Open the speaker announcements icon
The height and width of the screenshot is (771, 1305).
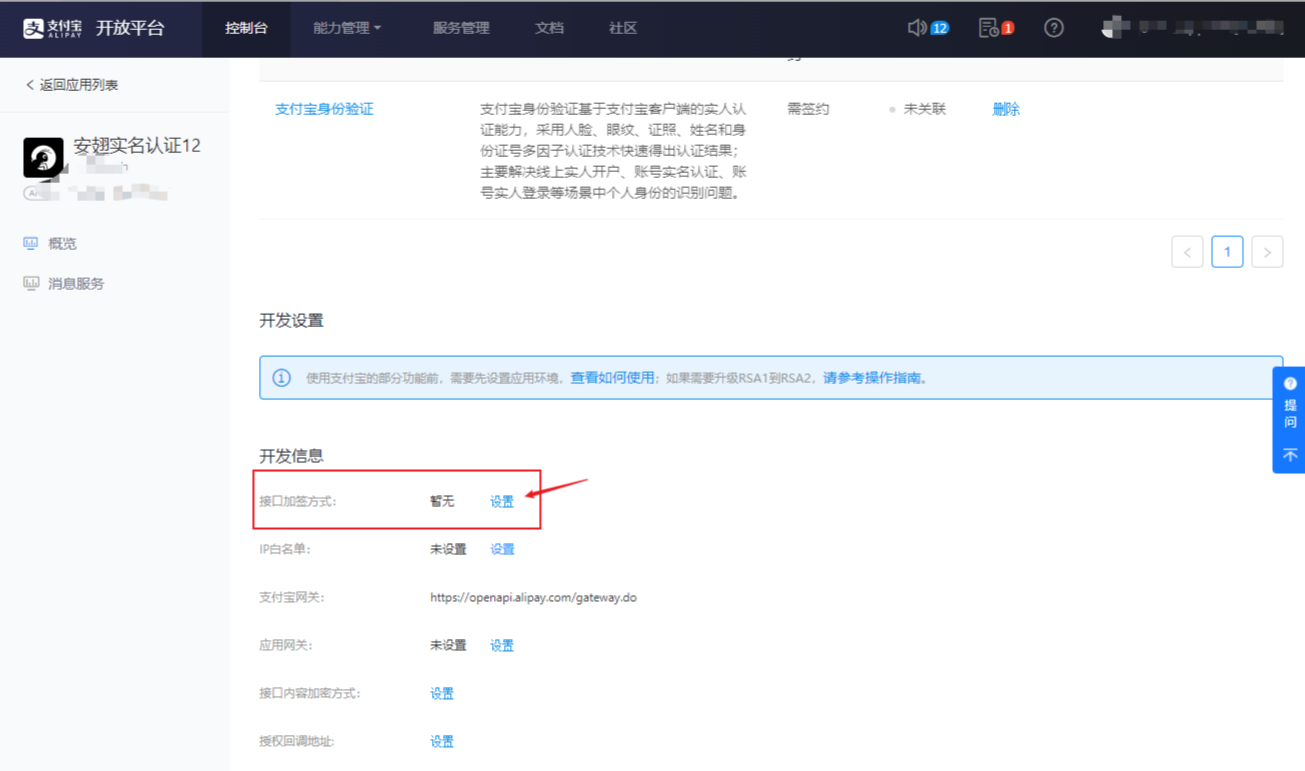click(x=916, y=28)
